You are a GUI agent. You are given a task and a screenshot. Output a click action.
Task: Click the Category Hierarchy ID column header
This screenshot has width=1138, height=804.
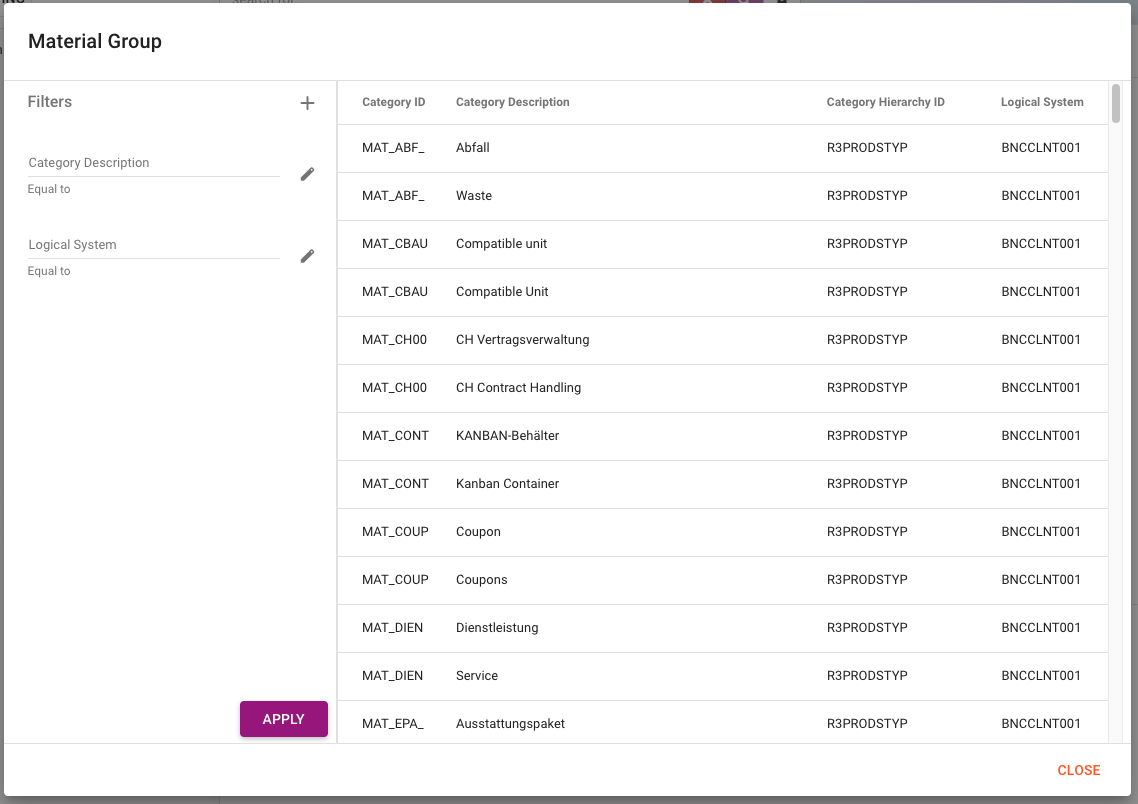click(885, 102)
